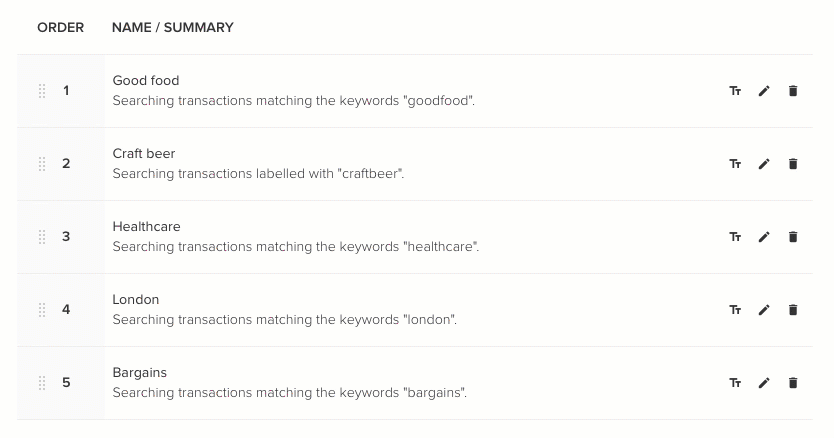Screen dimensions: 834x438
Task: Select the Craft beer name text
Action: pos(144,153)
